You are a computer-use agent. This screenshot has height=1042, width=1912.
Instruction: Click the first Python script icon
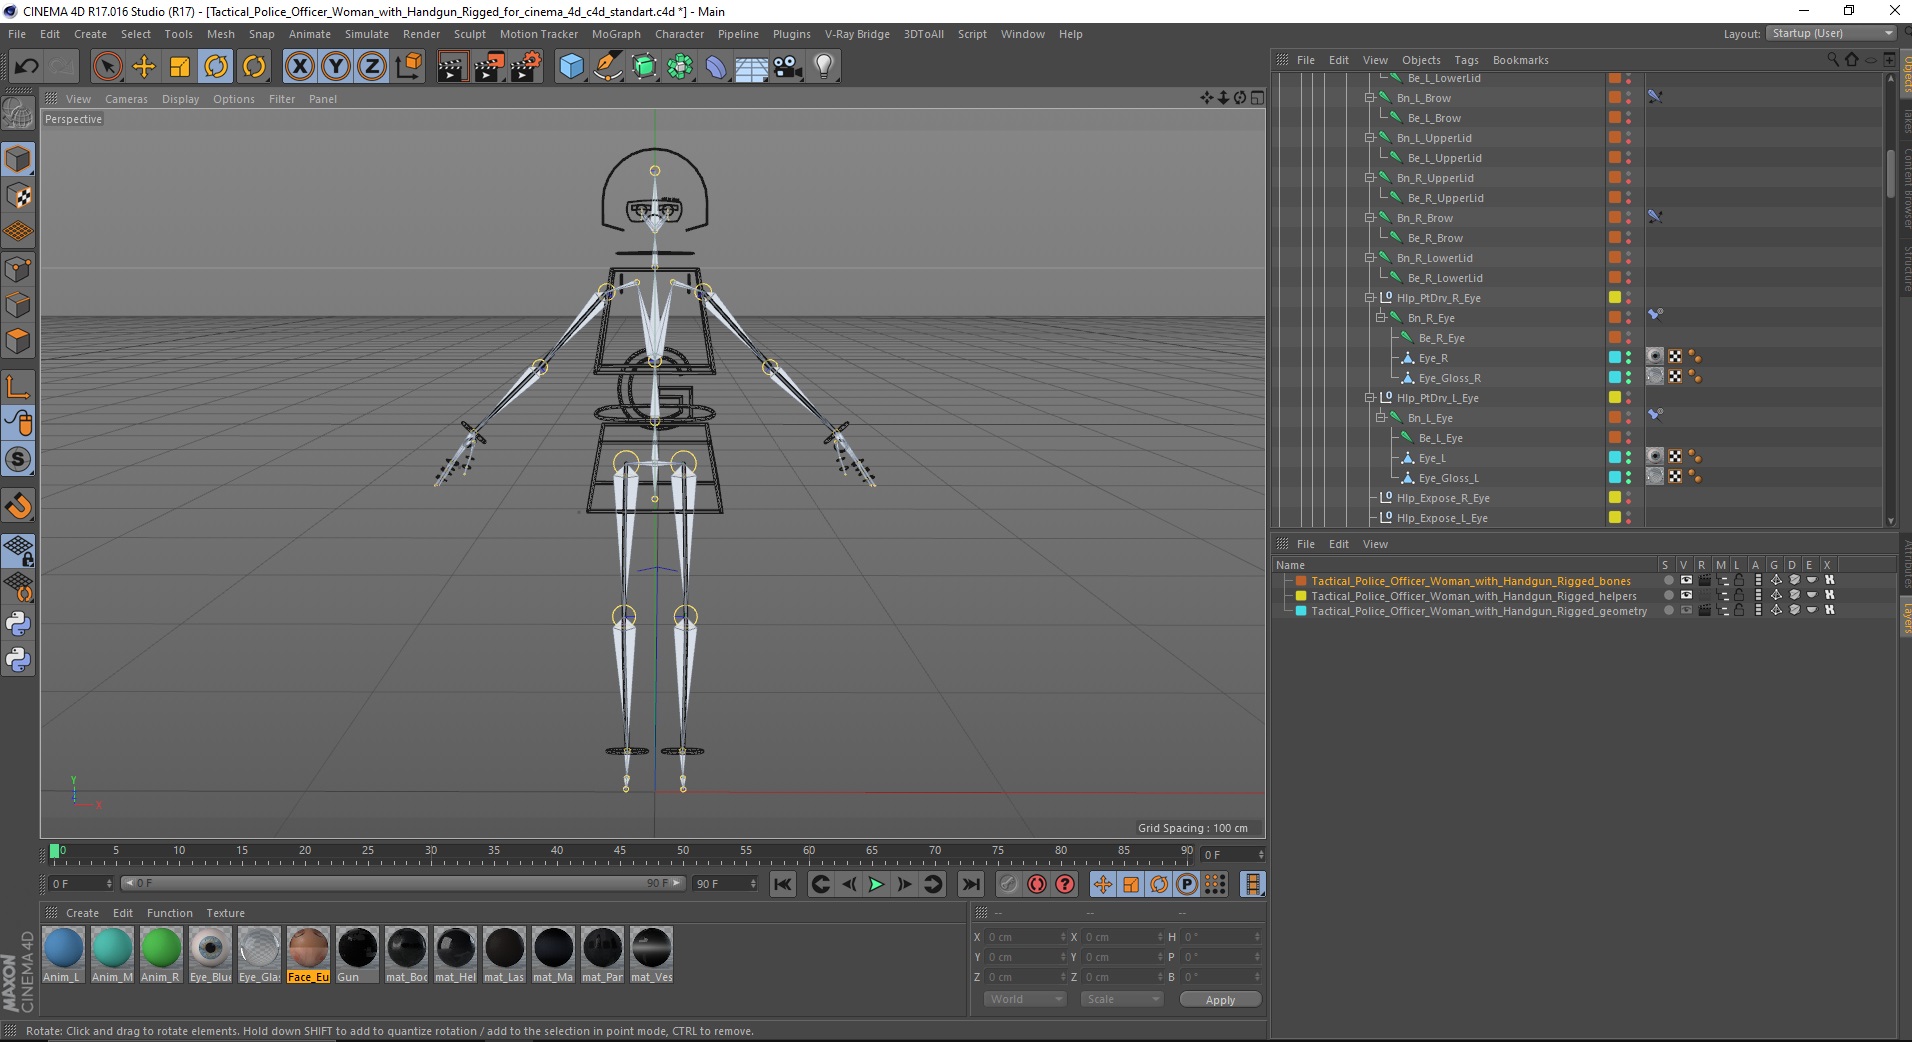point(18,624)
